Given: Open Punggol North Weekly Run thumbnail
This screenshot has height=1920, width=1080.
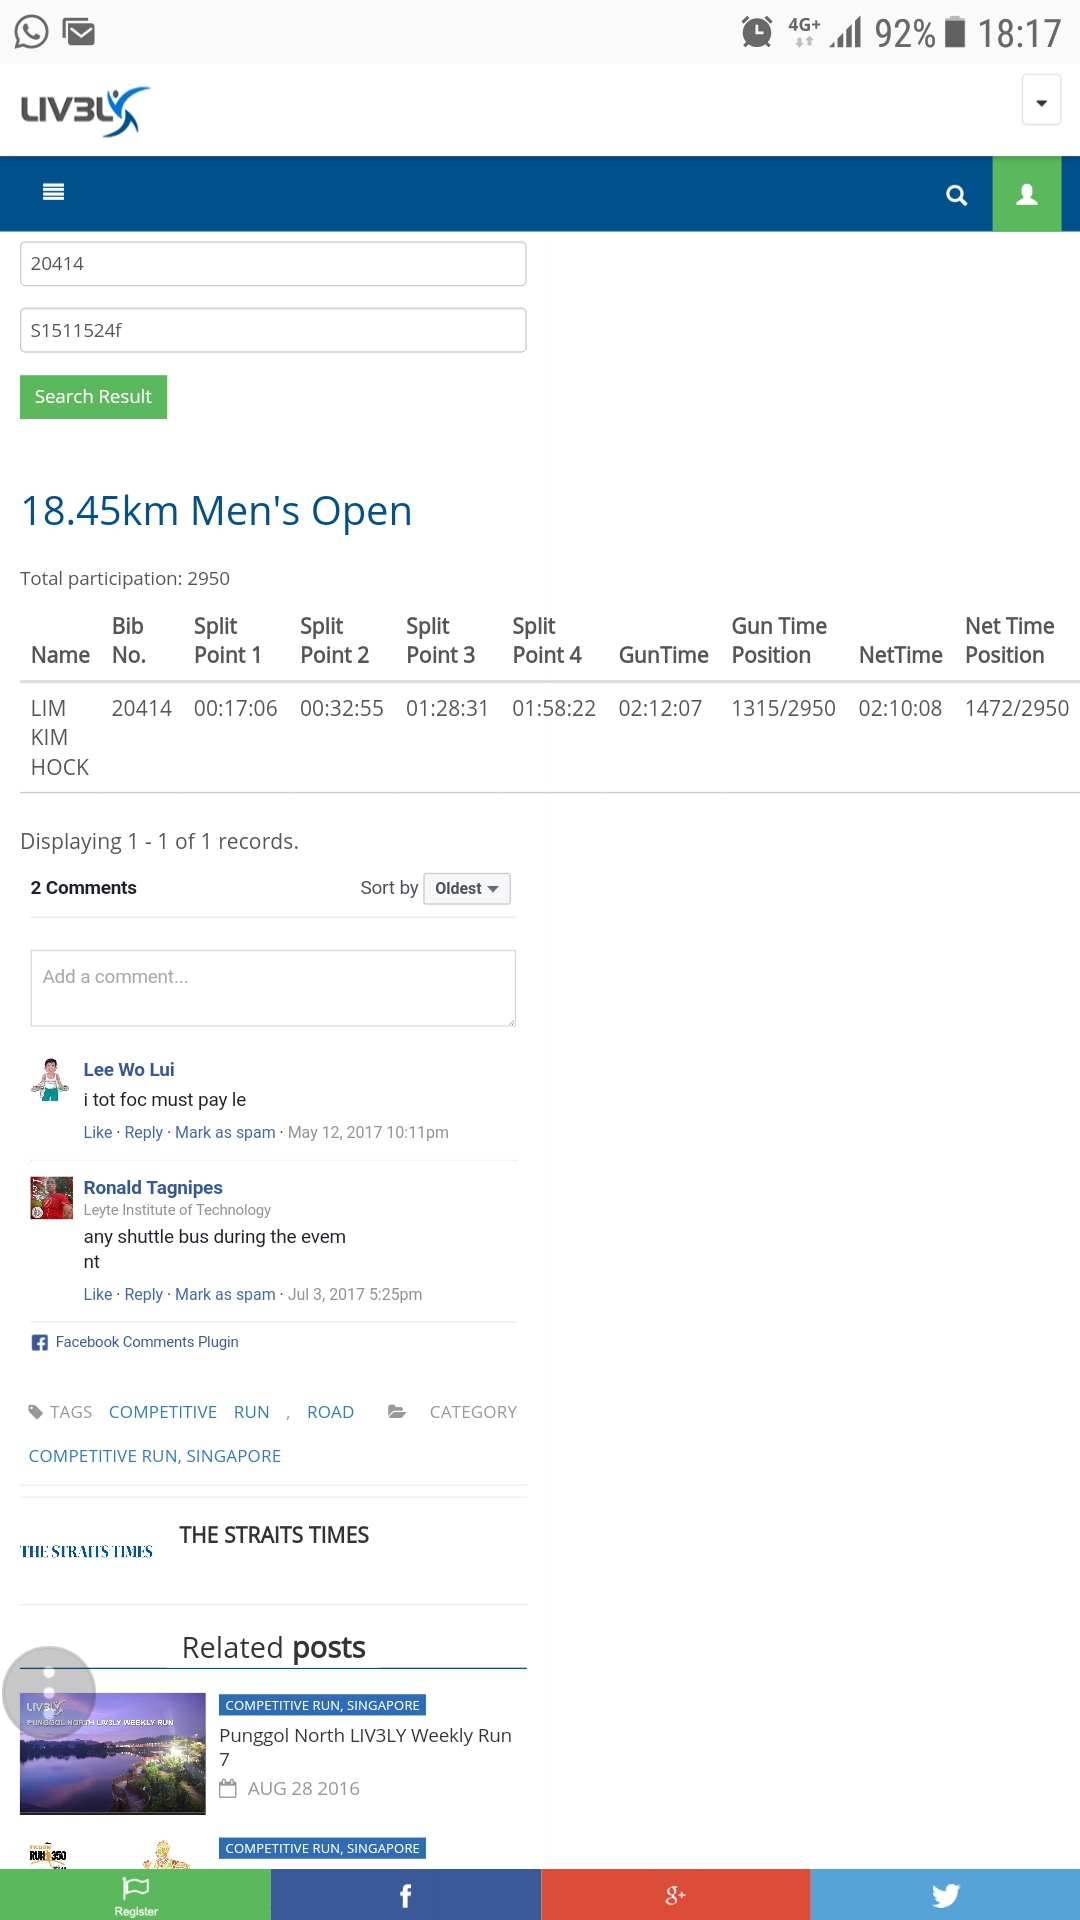Looking at the screenshot, I should tap(113, 1753).
